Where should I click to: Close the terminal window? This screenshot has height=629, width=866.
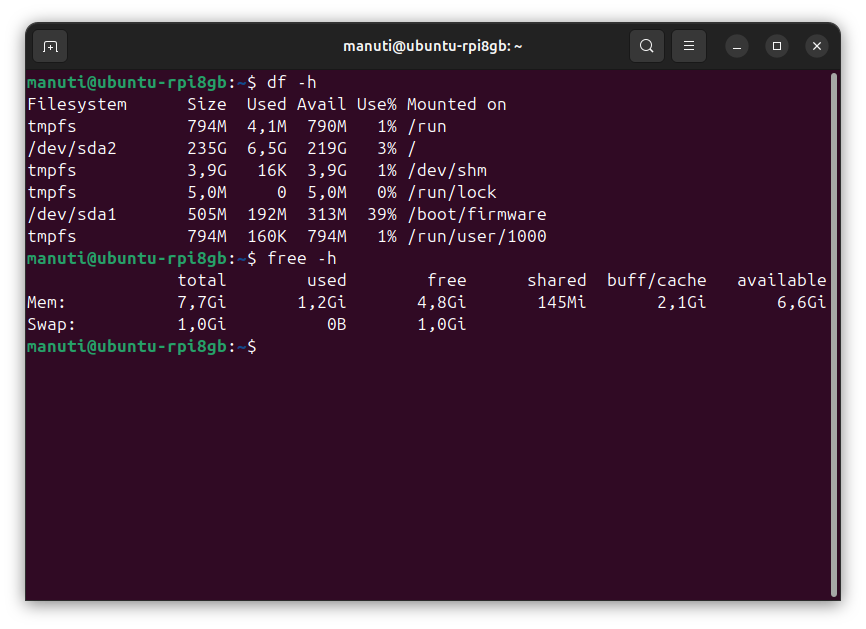[817, 46]
